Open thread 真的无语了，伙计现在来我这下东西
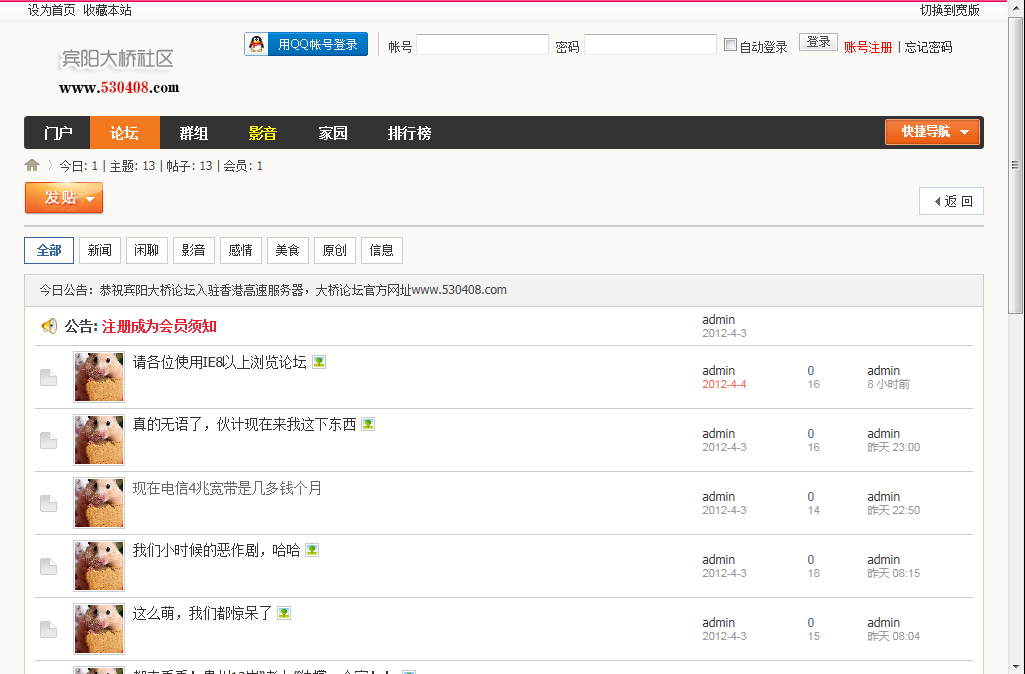 pyautogui.click(x=244, y=425)
